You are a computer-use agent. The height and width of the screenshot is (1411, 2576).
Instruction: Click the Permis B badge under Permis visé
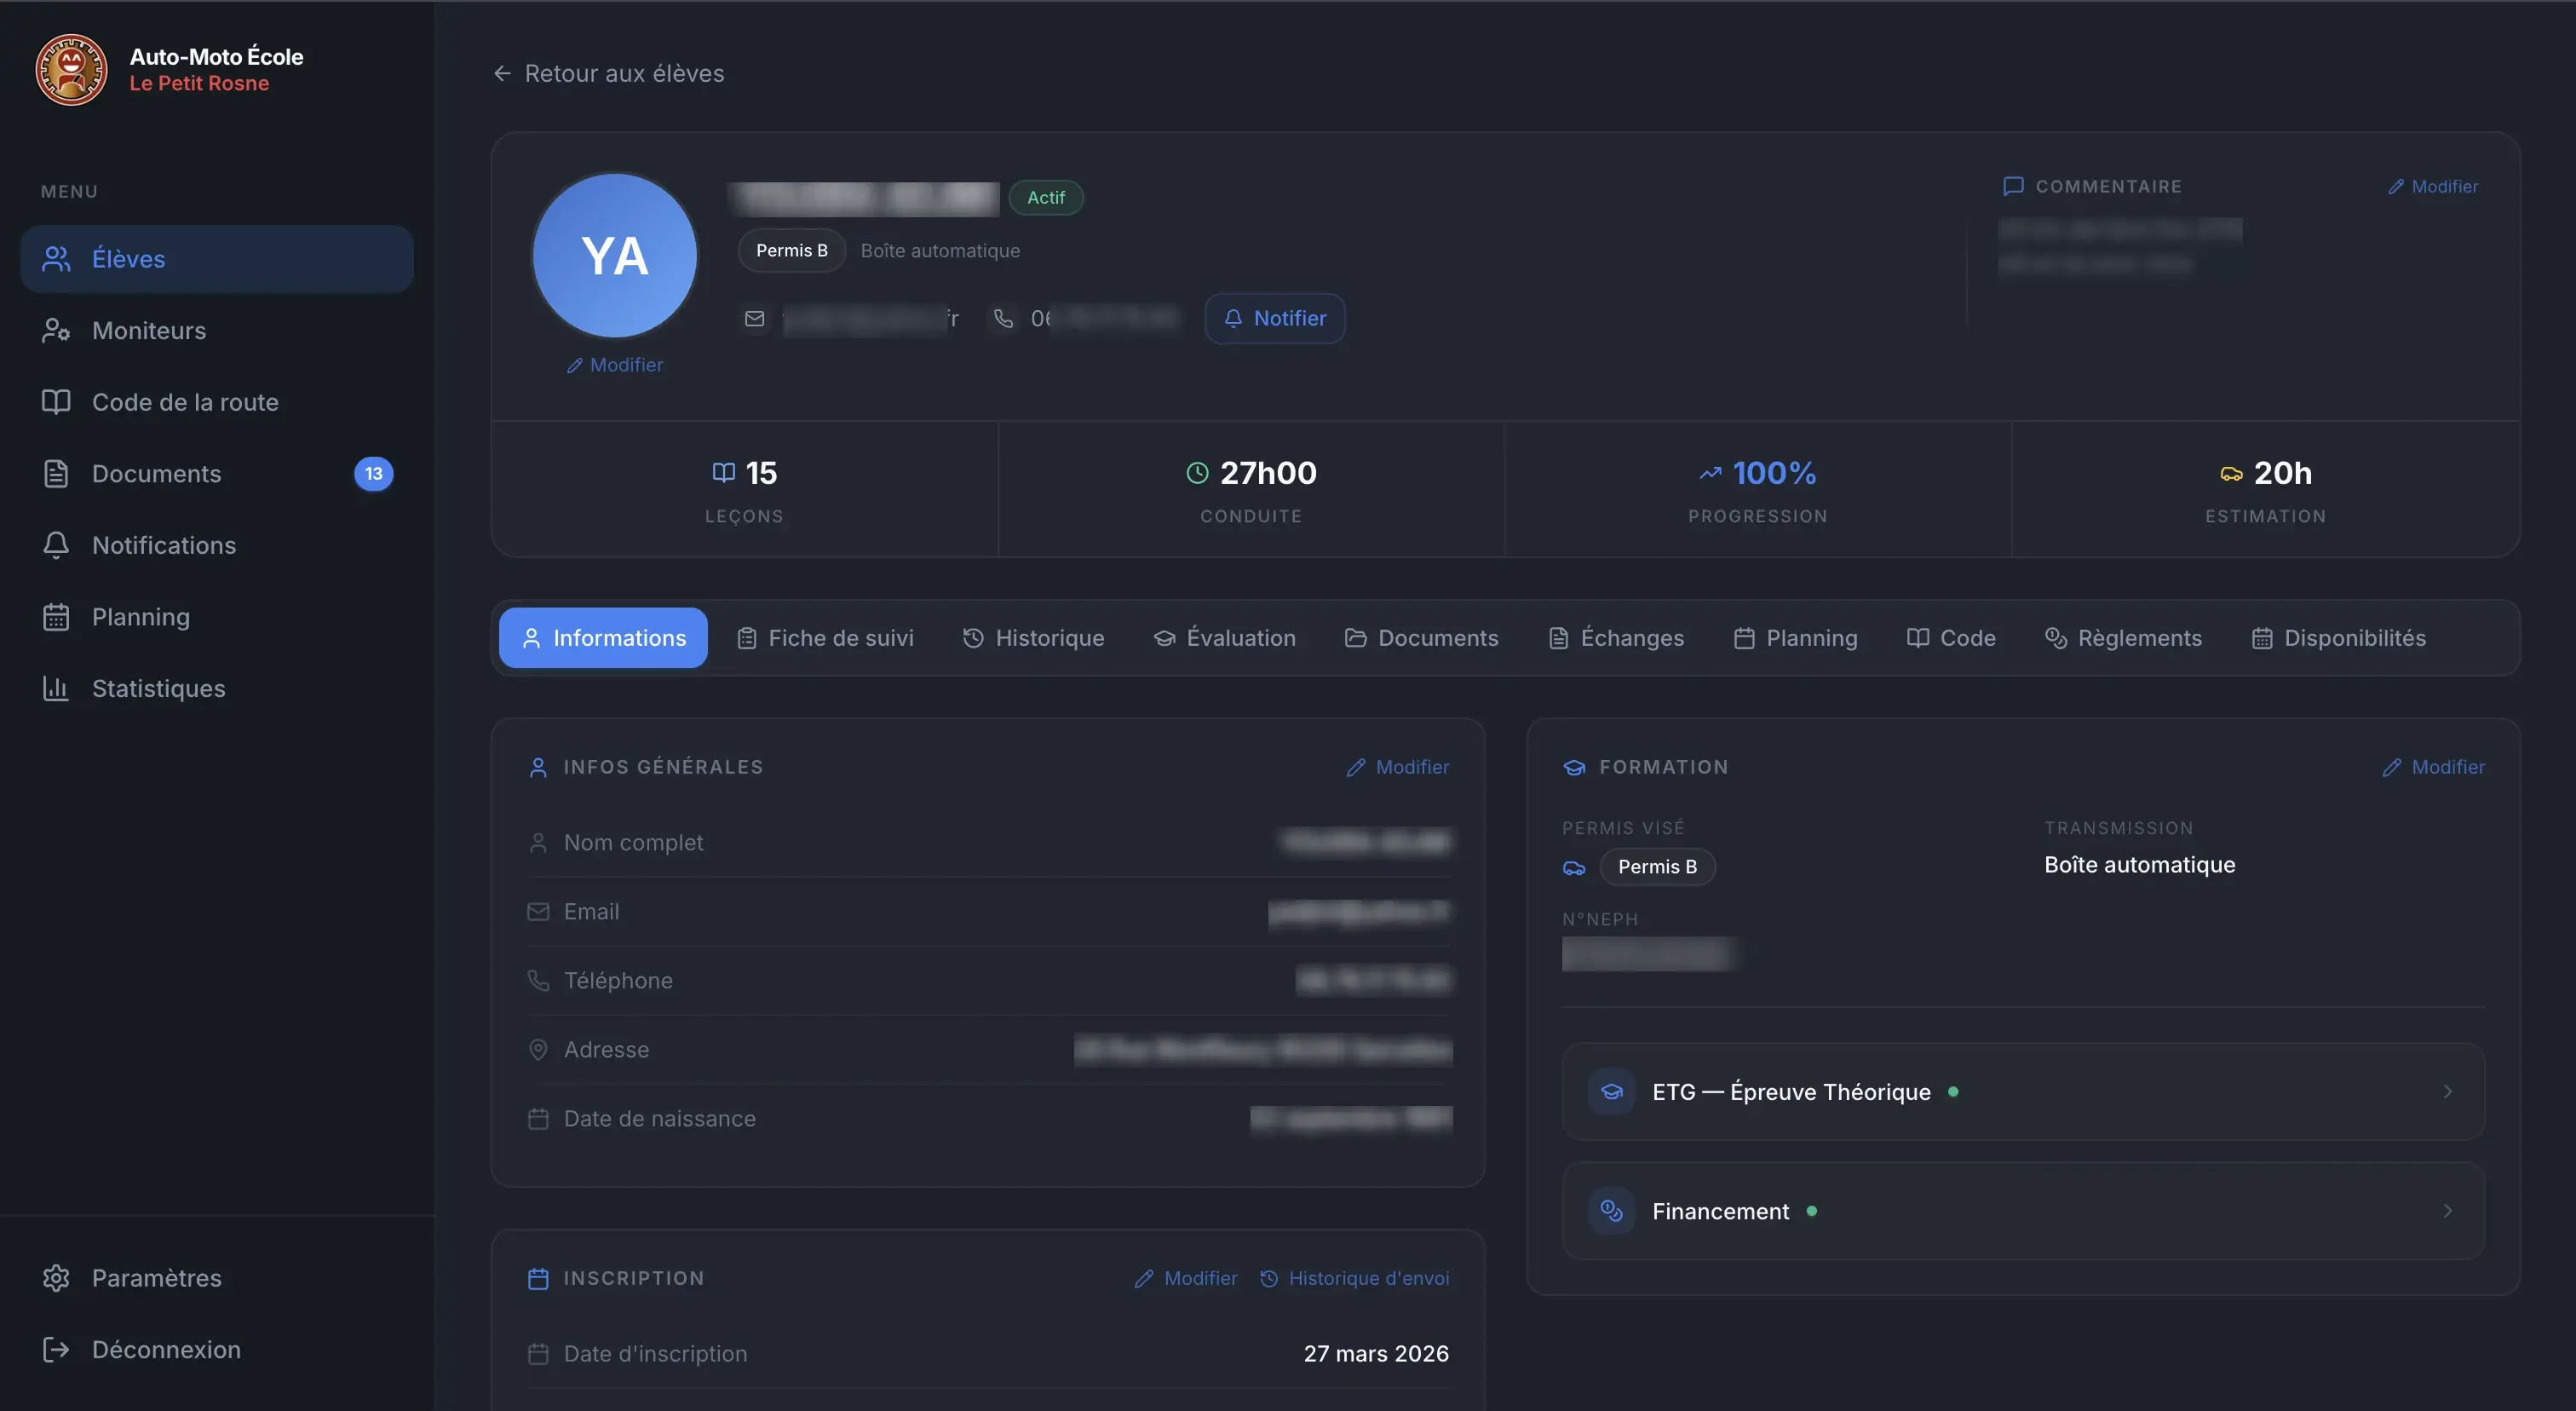click(x=1657, y=867)
